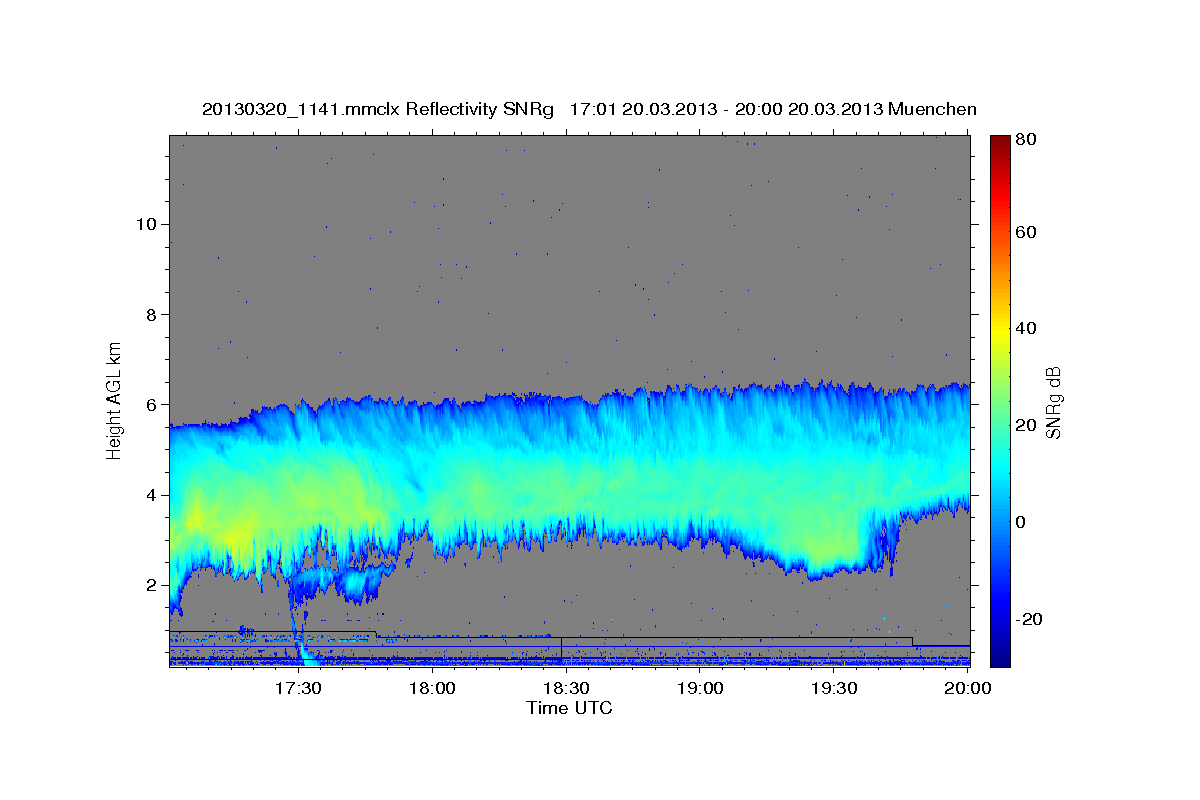The height and width of the screenshot is (800, 1200).
Task: Click colorbar tick value 60
Action: (1026, 232)
